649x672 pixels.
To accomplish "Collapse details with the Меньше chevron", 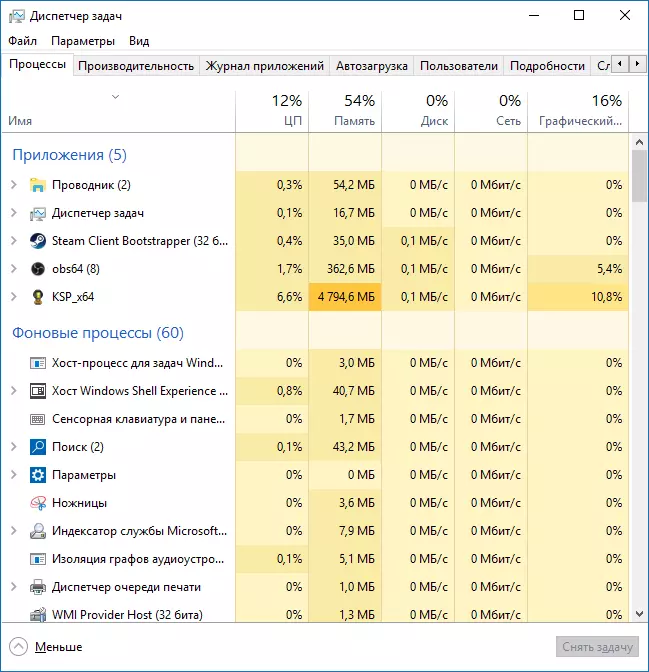I will click(18, 647).
